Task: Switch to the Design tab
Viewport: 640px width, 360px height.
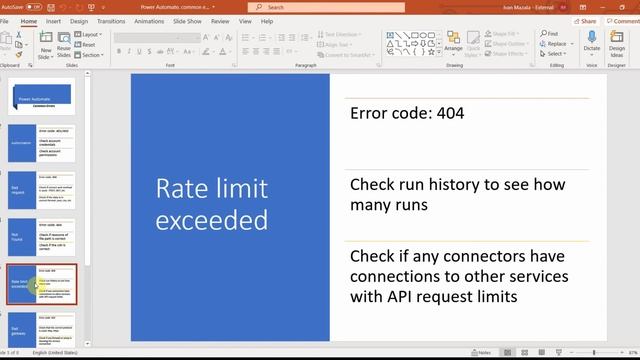Action: point(79,21)
